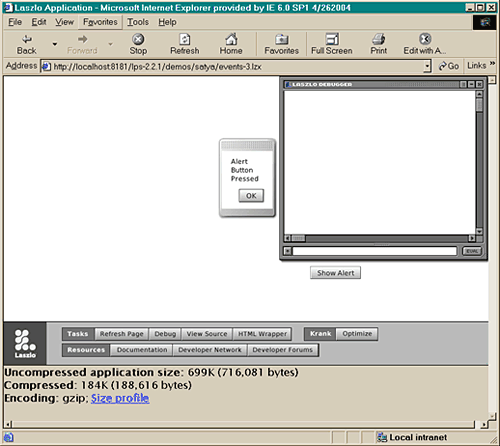500x446 pixels.
Task: Click the Debug button in Tasks bar
Action: click(x=165, y=334)
